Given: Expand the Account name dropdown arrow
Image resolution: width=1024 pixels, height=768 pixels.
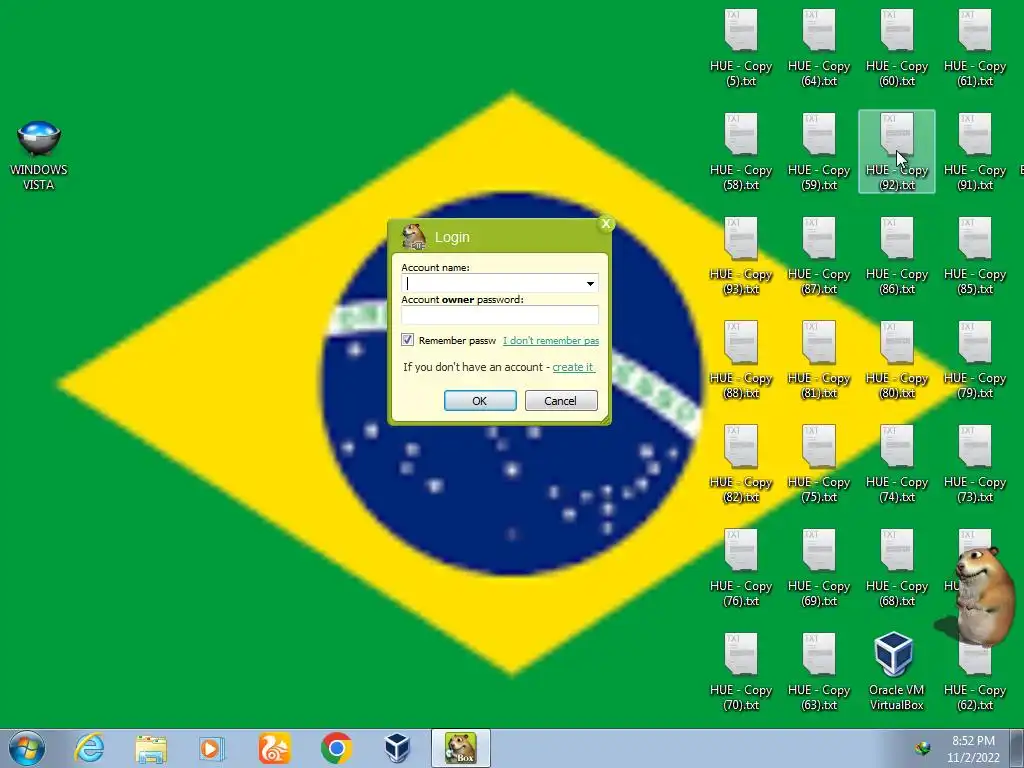Looking at the screenshot, I should 590,283.
